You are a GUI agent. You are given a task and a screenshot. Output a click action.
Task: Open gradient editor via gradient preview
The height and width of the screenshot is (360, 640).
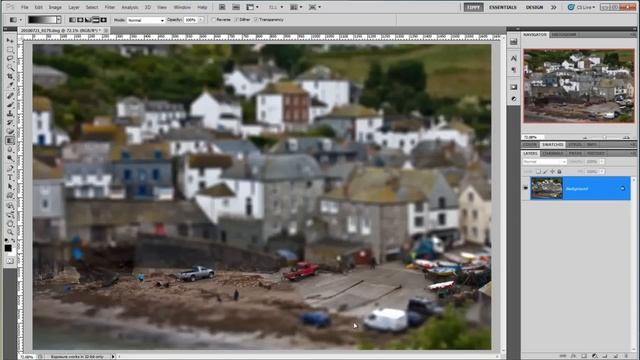click(42, 20)
